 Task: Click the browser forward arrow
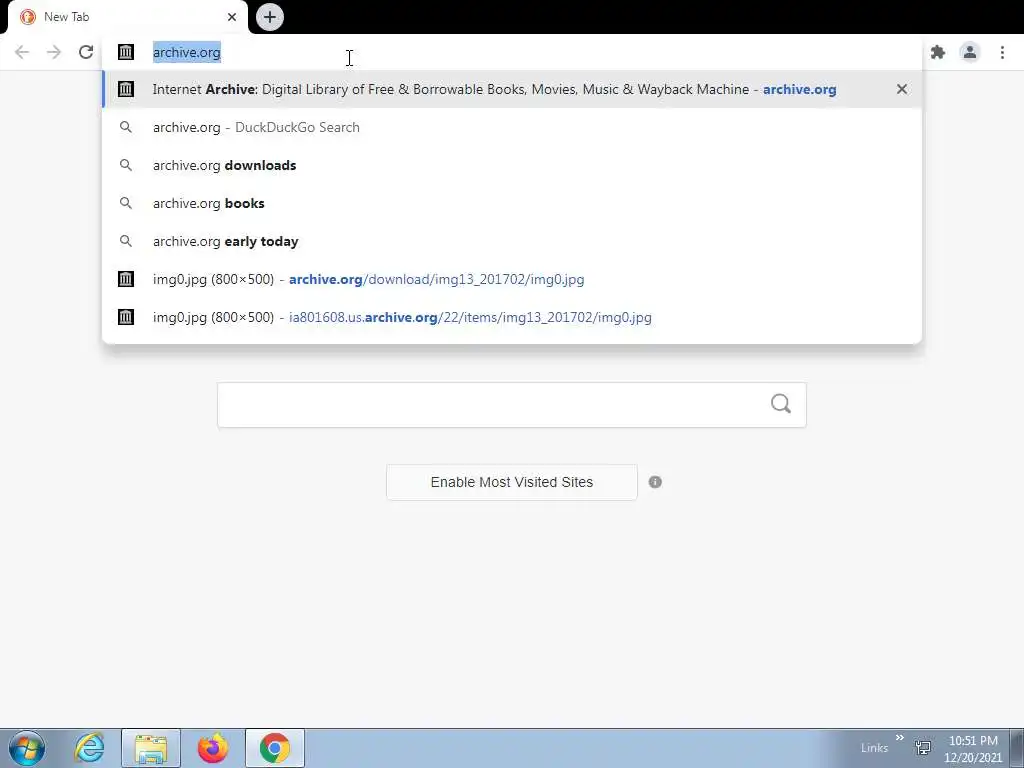pyautogui.click(x=54, y=52)
